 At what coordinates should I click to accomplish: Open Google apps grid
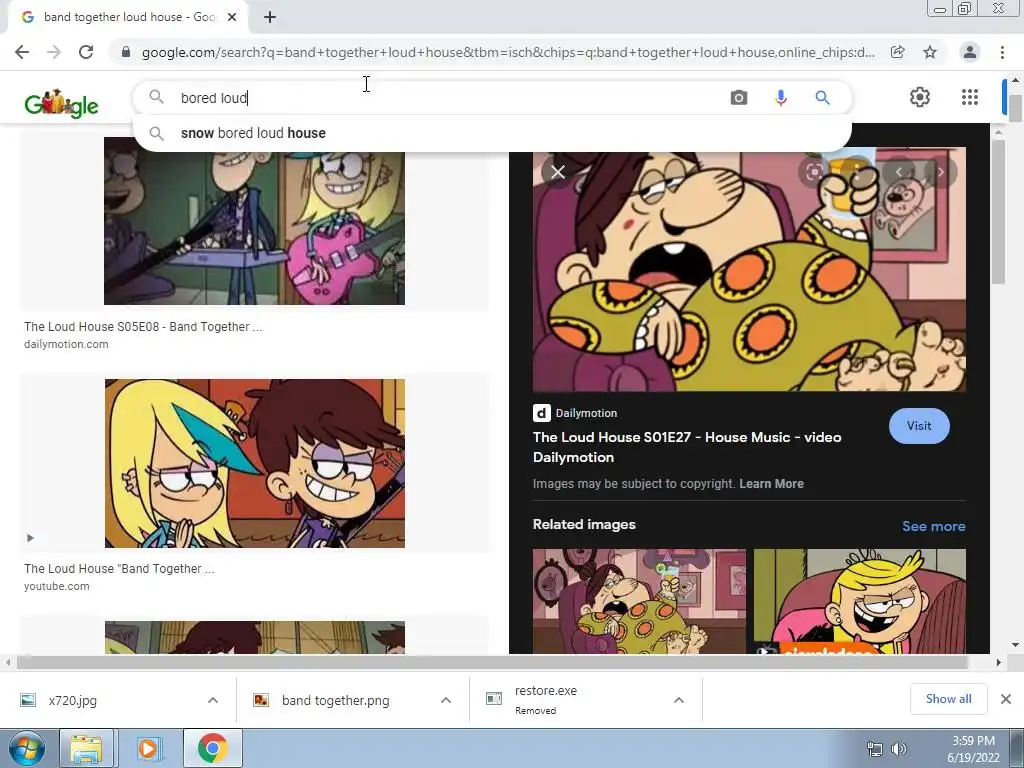coord(970,97)
